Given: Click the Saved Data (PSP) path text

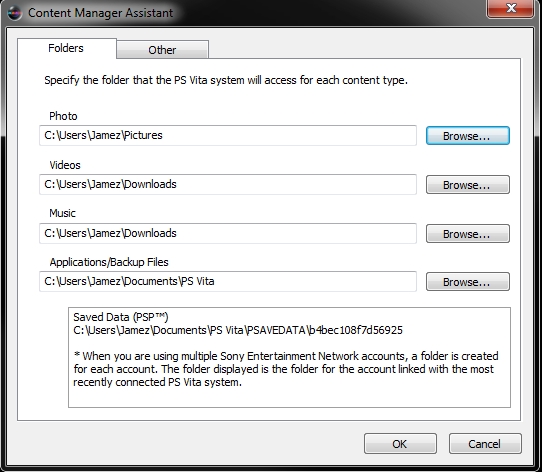Looking at the screenshot, I should [238, 330].
